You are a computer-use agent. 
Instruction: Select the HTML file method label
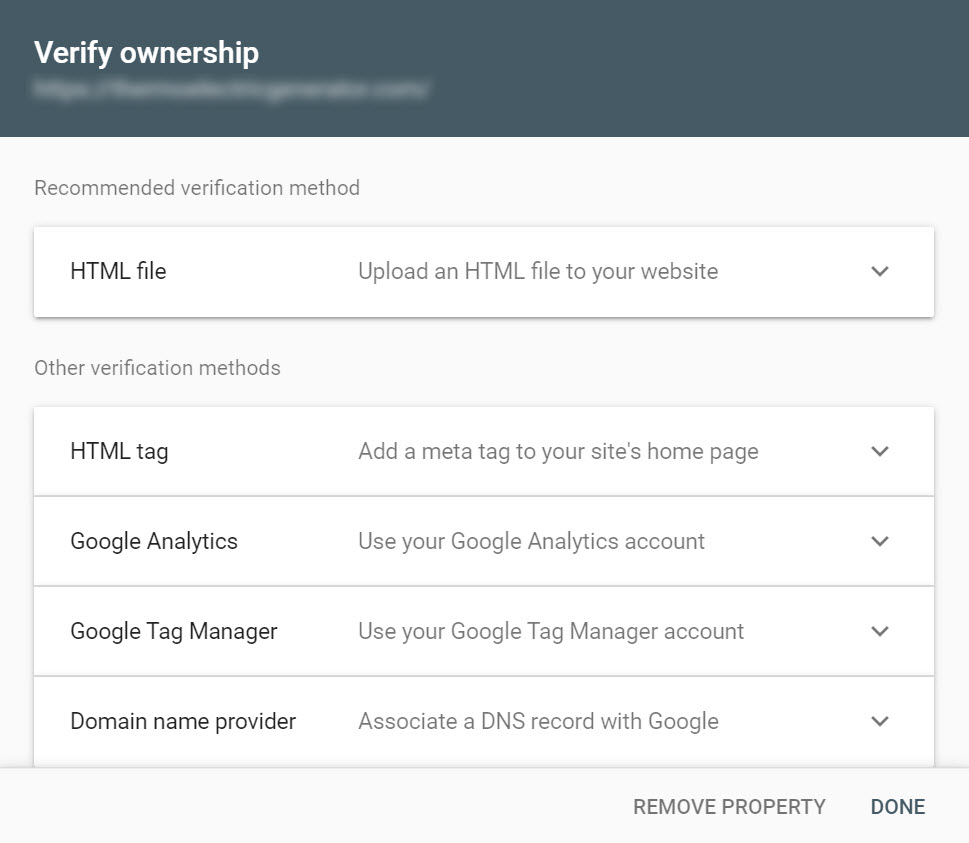118,271
